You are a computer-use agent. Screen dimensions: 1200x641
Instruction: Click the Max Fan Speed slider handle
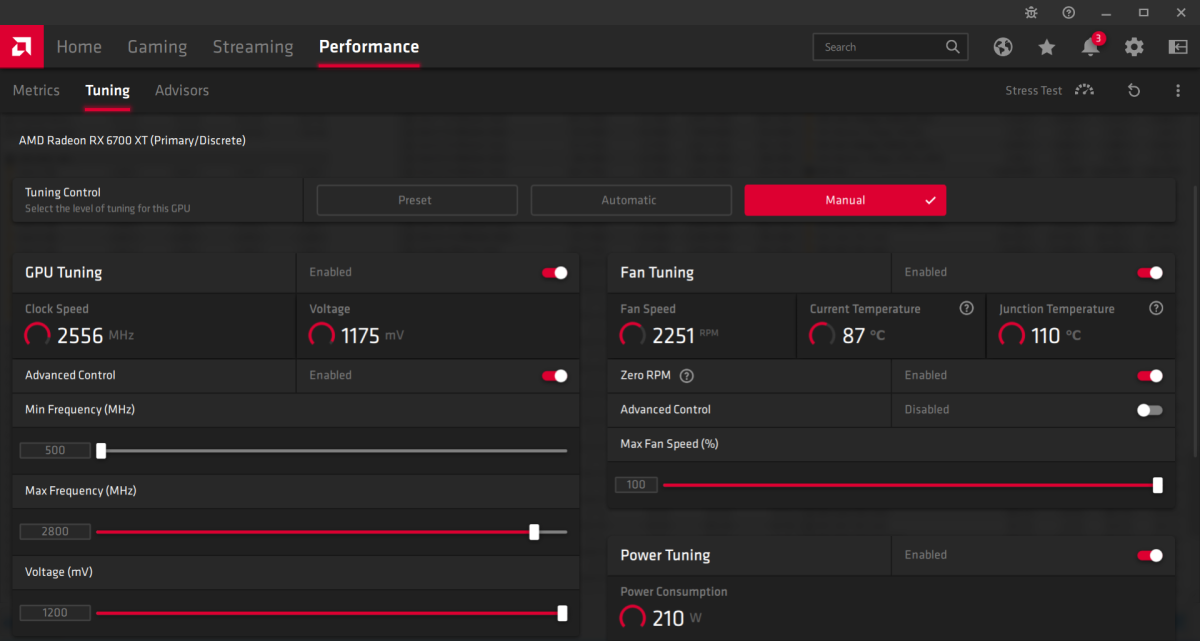coord(1157,485)
